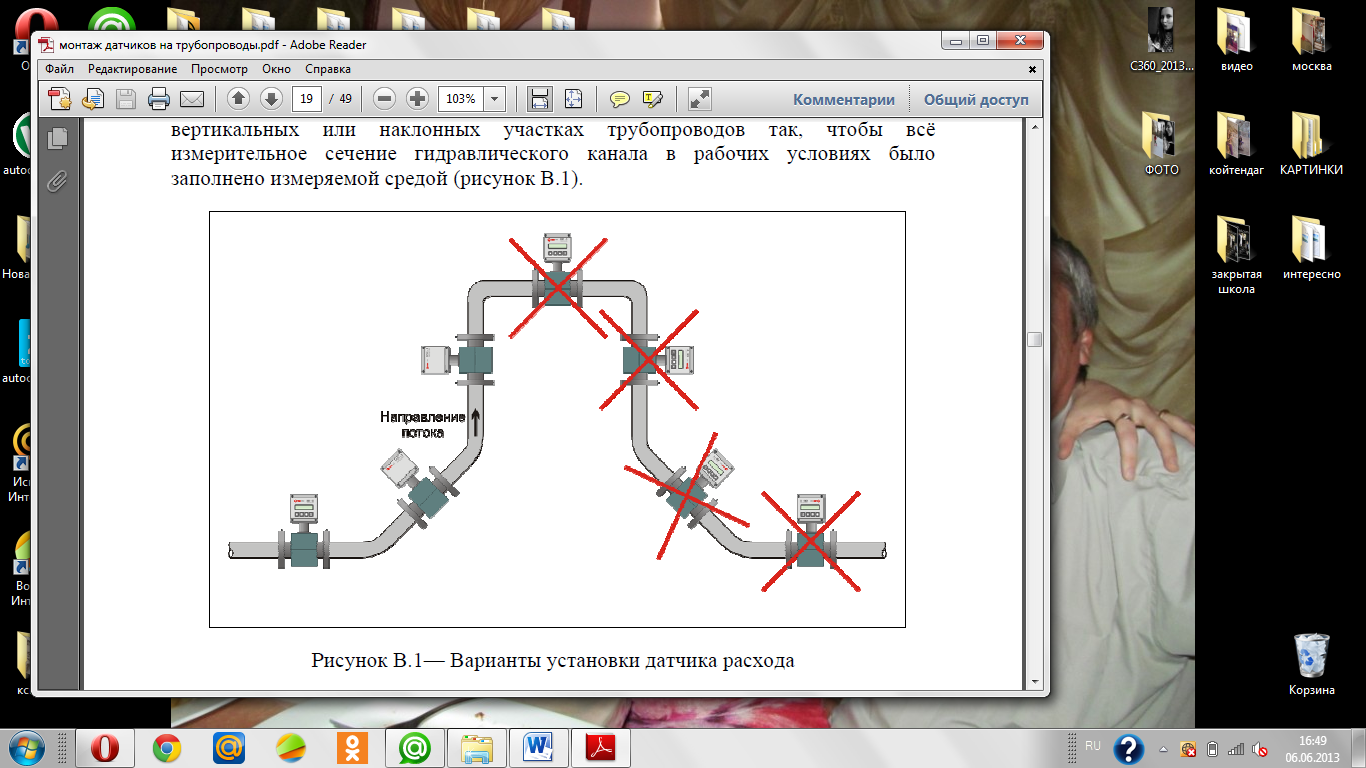Viewport: 1366px width, 768px height.
Task: Switch to read mode expand-arrows icon
Action: (x=700, y=99)
